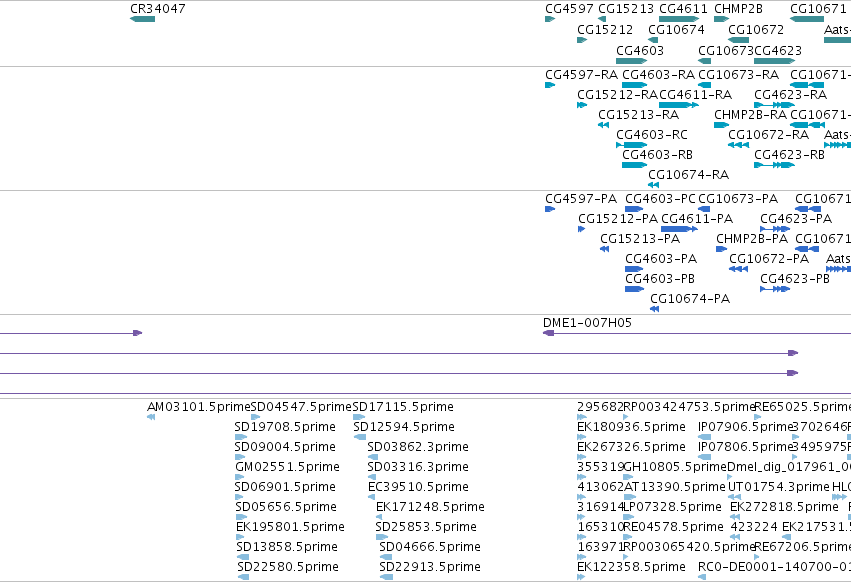Select the EC39510.5prime EST label
Screen dimensions: 851x582
coord(418,487)
